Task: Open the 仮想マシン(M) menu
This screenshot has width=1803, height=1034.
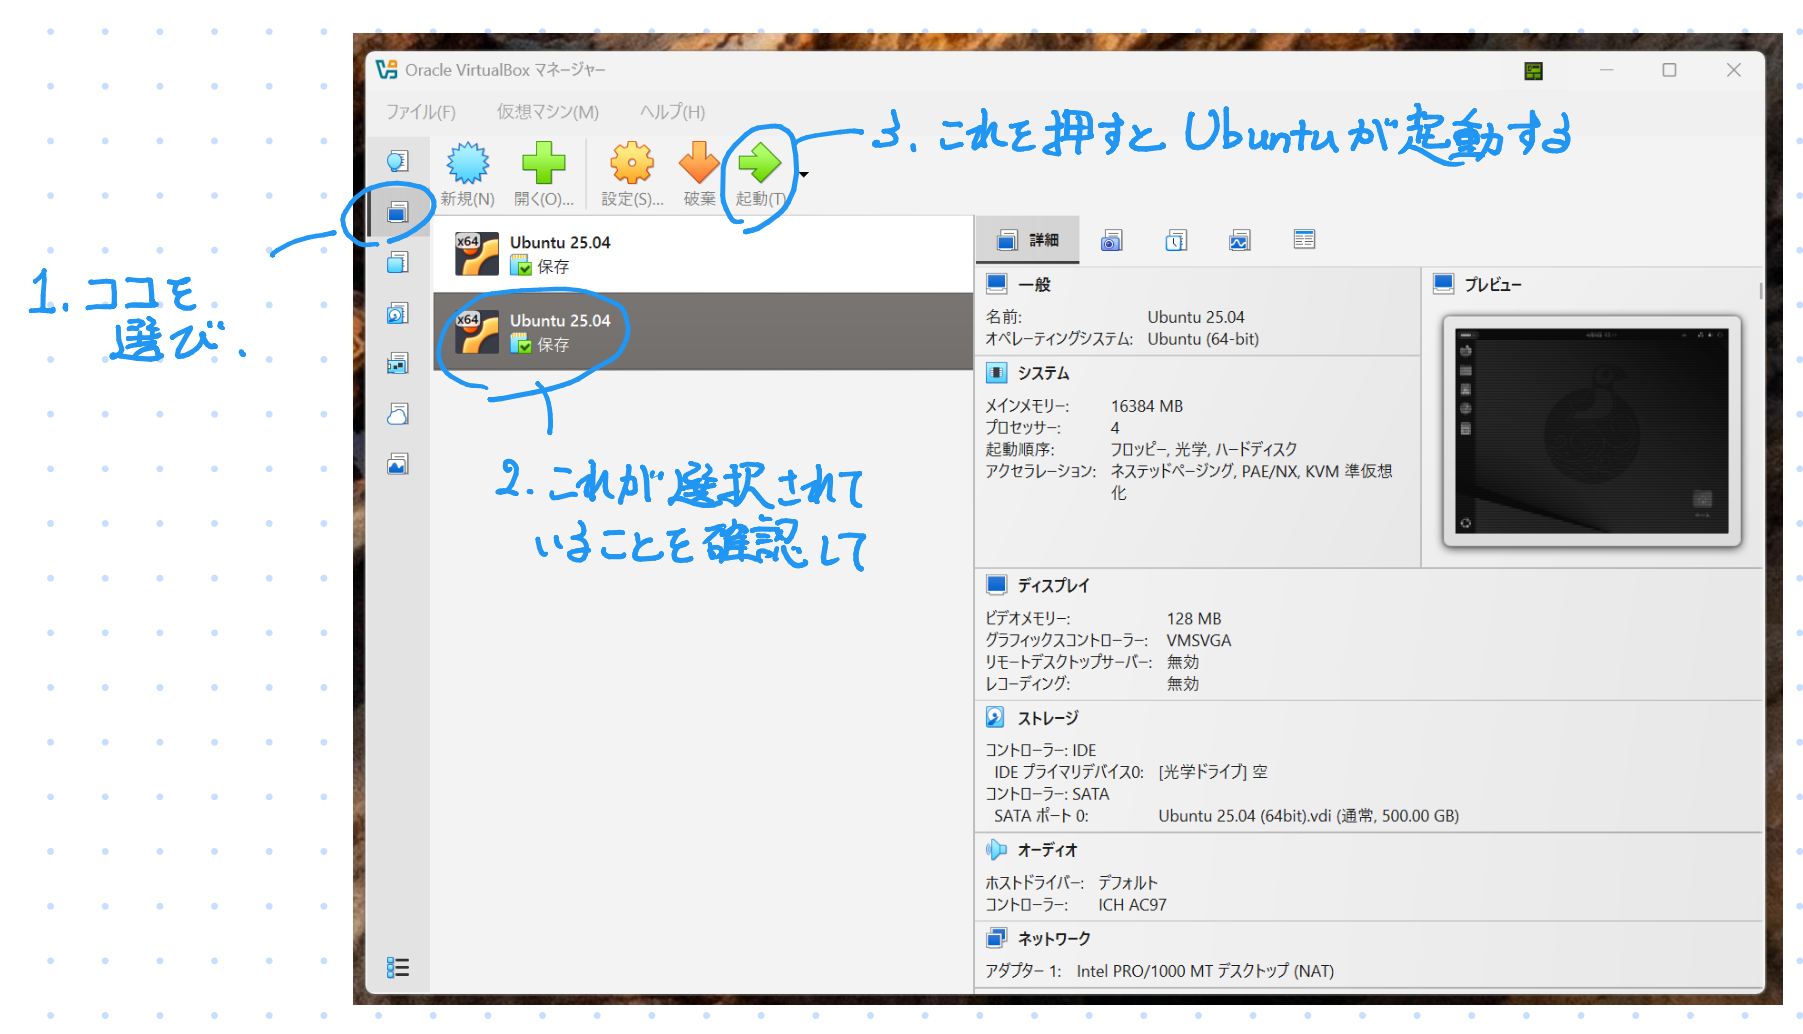Action: tap(547, 112)
